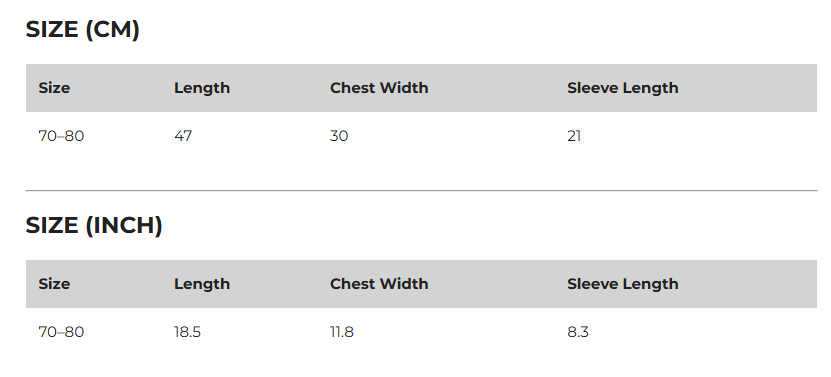Select the 70–80 size cell in CM table
Image resolution: width=831 pixels, height=377 pixels.
coord(61,136)
